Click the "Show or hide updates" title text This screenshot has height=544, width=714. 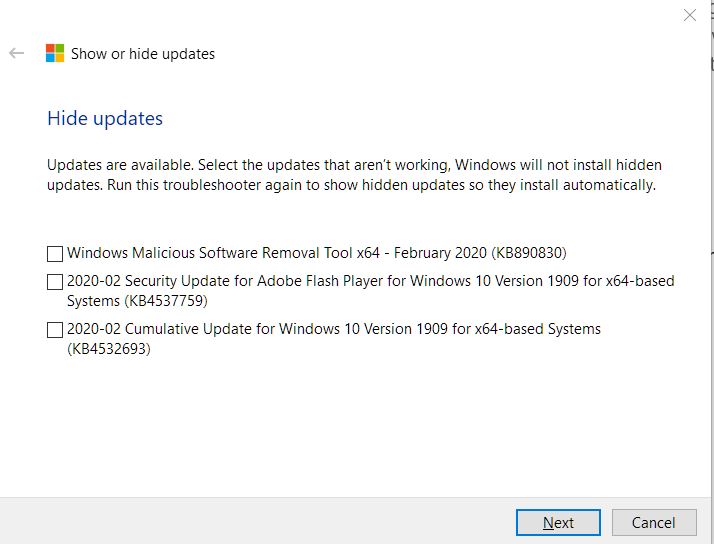coord(142,54)
